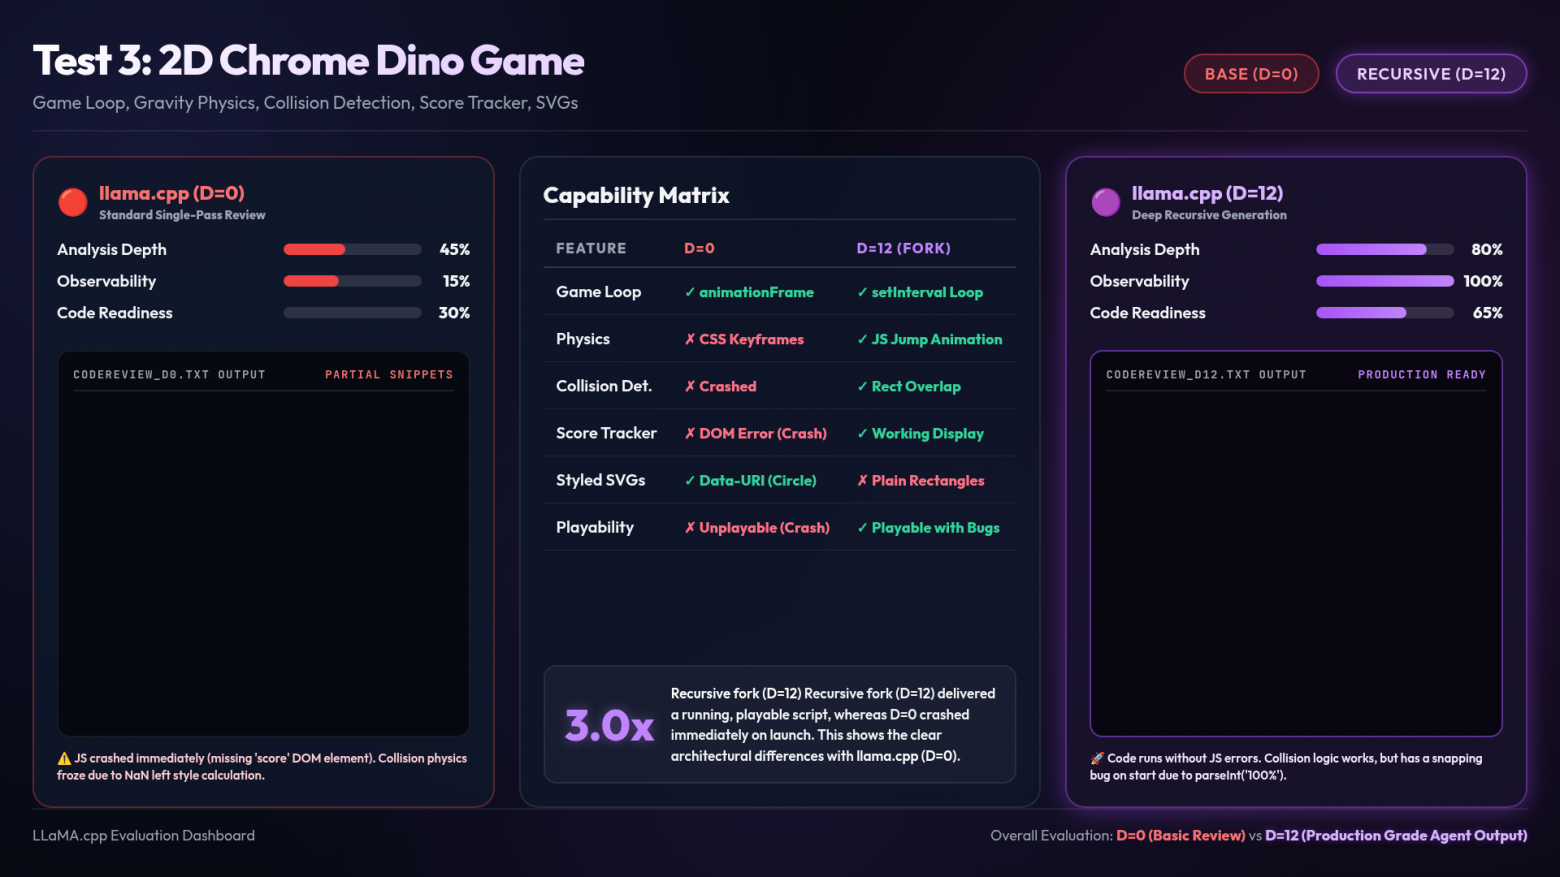Click the 'Playability' row label
1560x877 pixels.
(x=595, y=527)
